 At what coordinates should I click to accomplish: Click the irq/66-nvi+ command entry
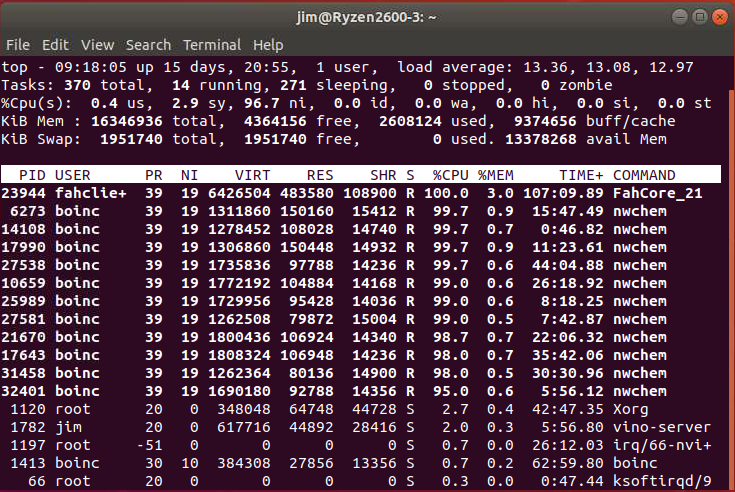662,445
